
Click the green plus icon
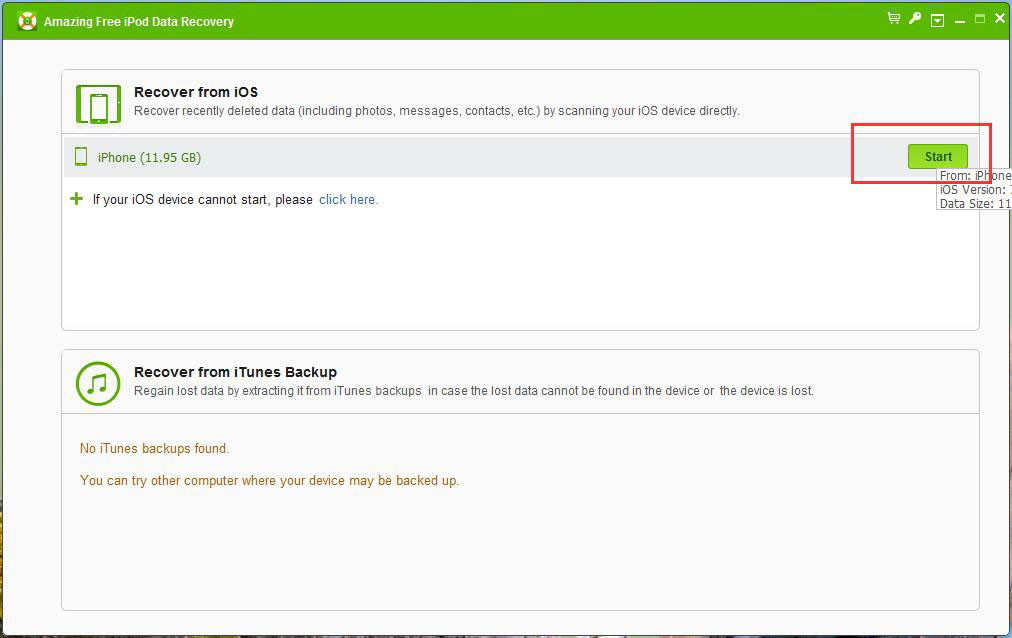(x=76, y=199)
